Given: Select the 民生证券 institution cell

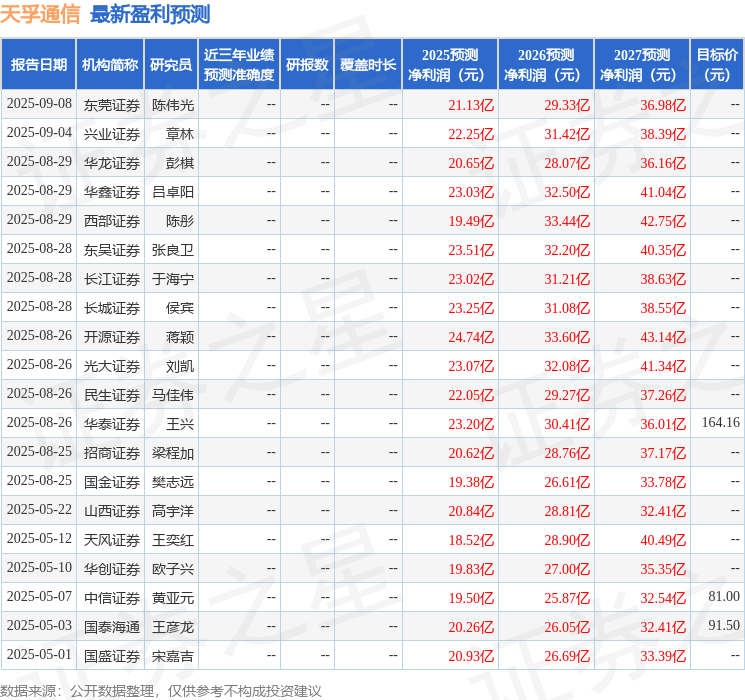Looking at the screenshot, I should click(x=112, y=395).
